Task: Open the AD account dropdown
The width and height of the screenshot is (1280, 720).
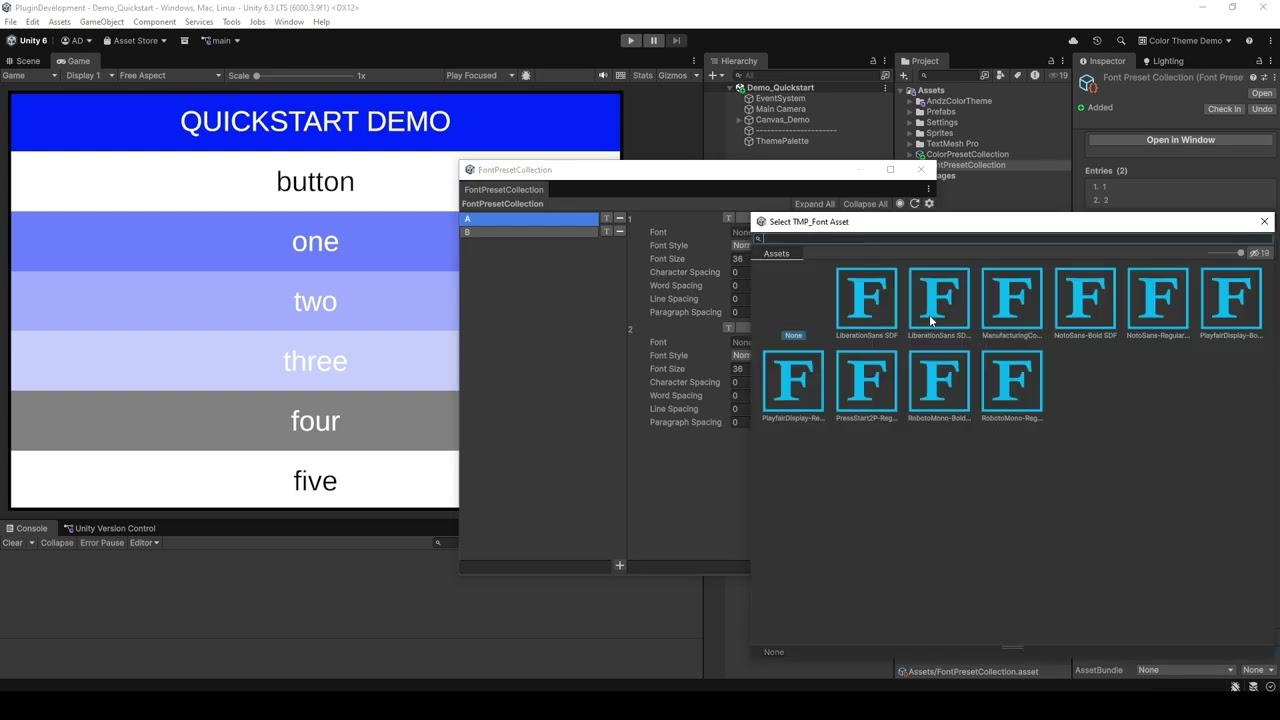Action: pyautogui.click(x=76, y=41)
